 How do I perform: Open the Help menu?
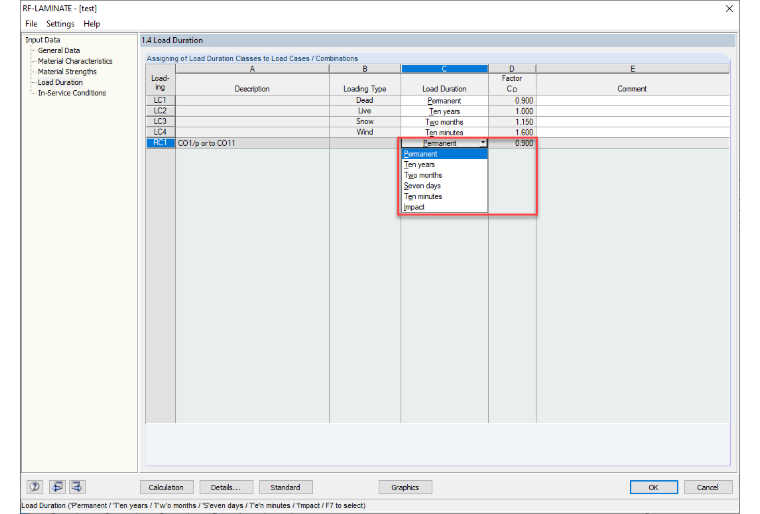point(92,24)
